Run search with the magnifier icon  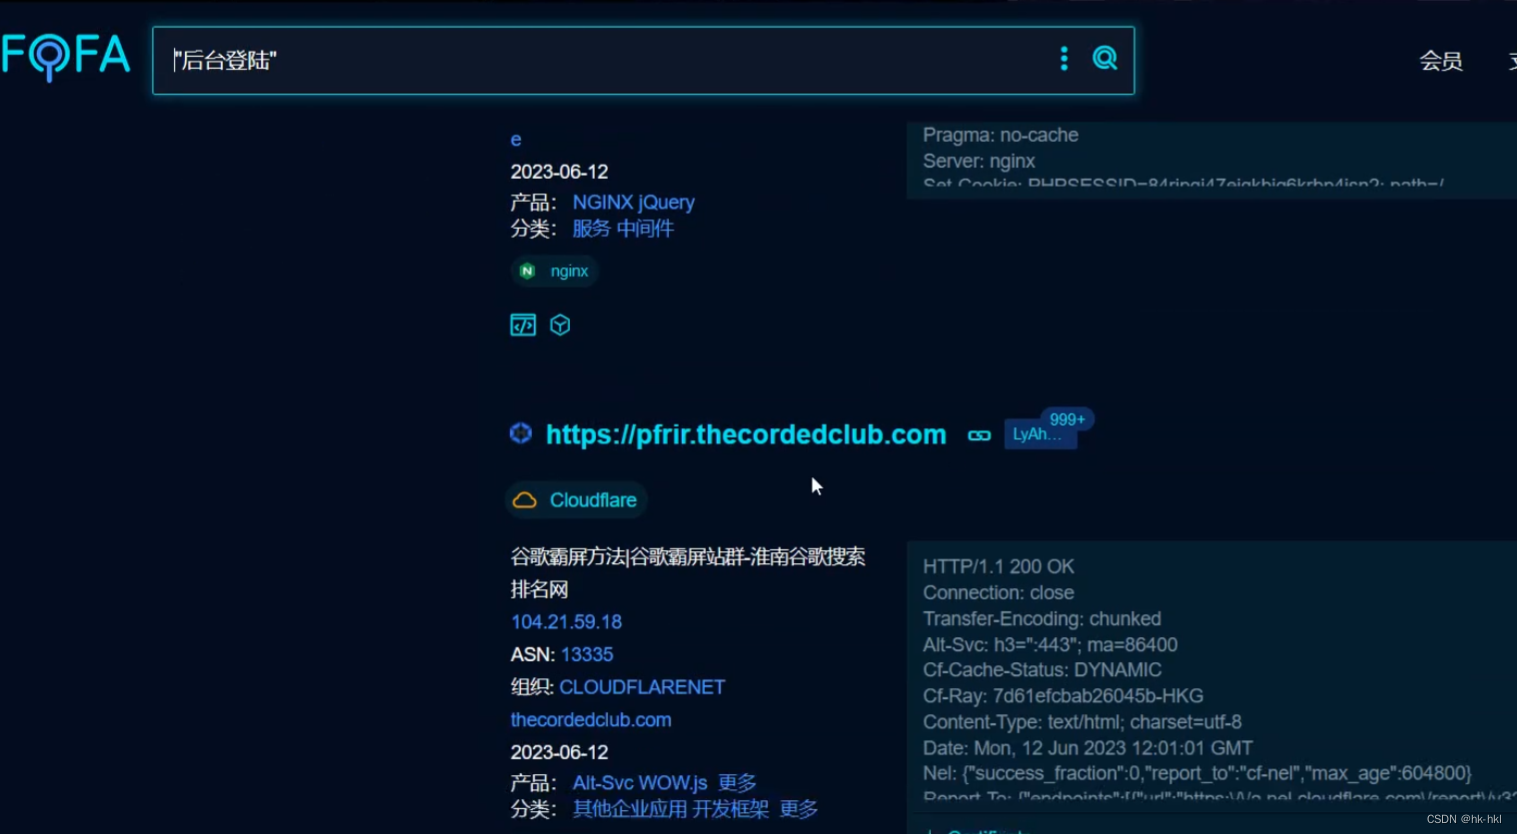point(1105,58)
